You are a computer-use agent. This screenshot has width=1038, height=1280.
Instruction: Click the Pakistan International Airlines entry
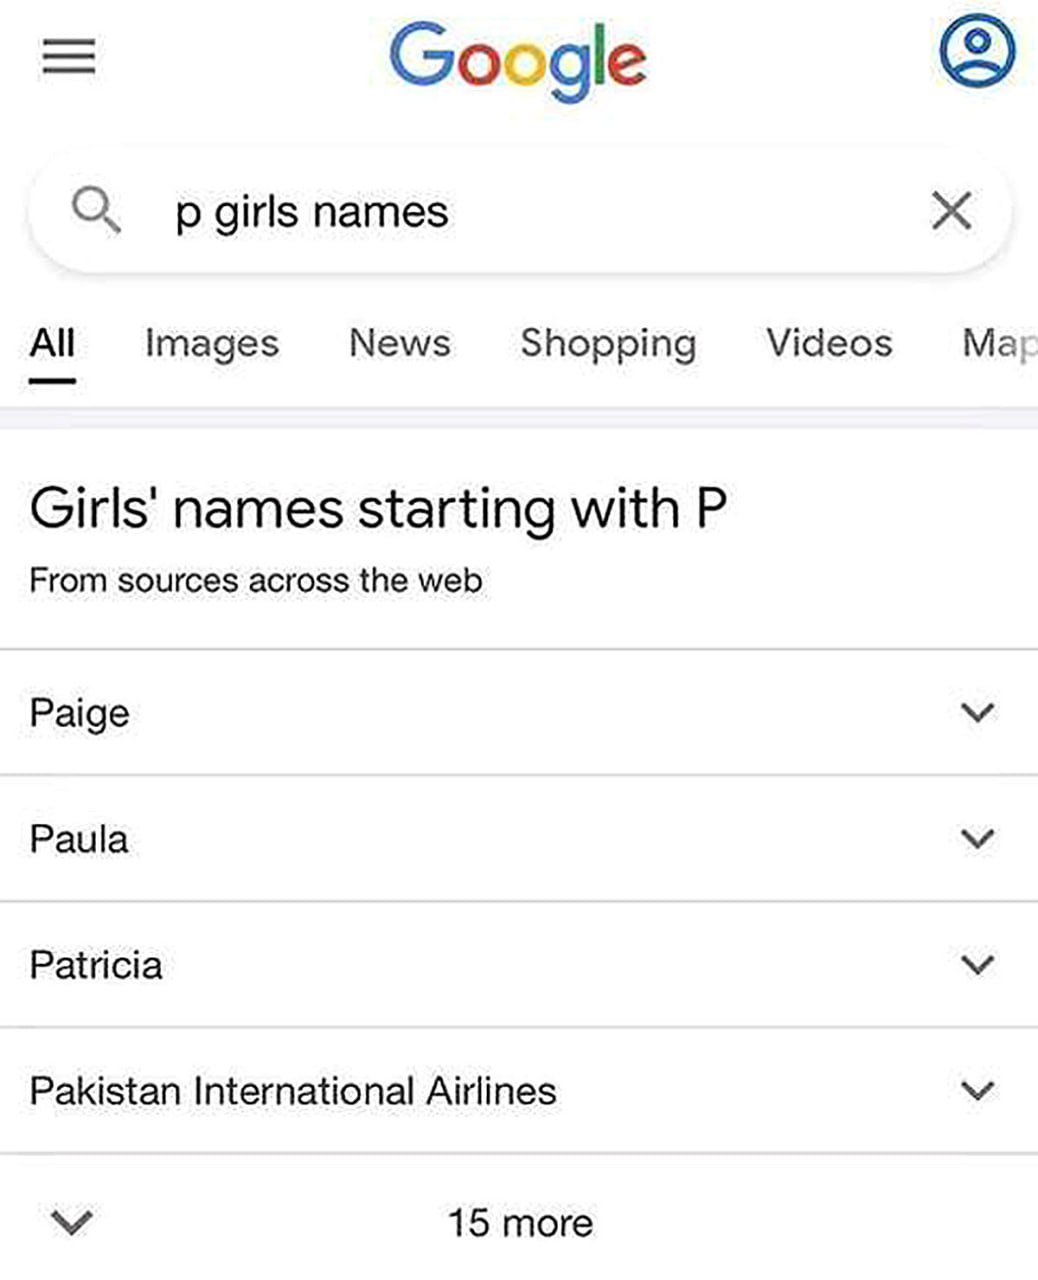[x=293, y=1091]
